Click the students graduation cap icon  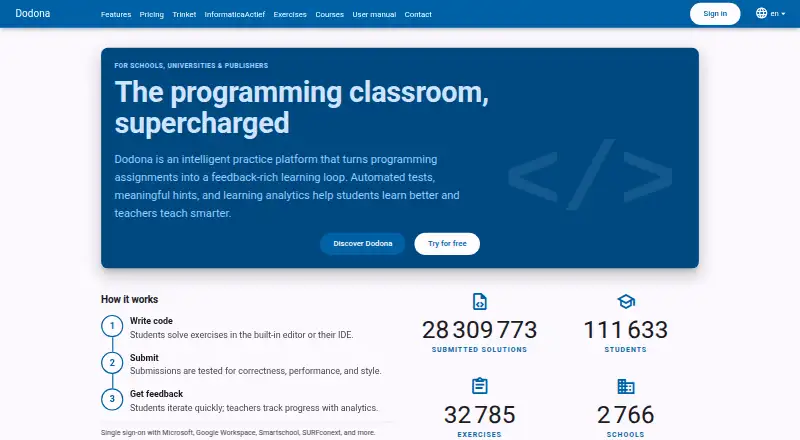tap(626, 302)
